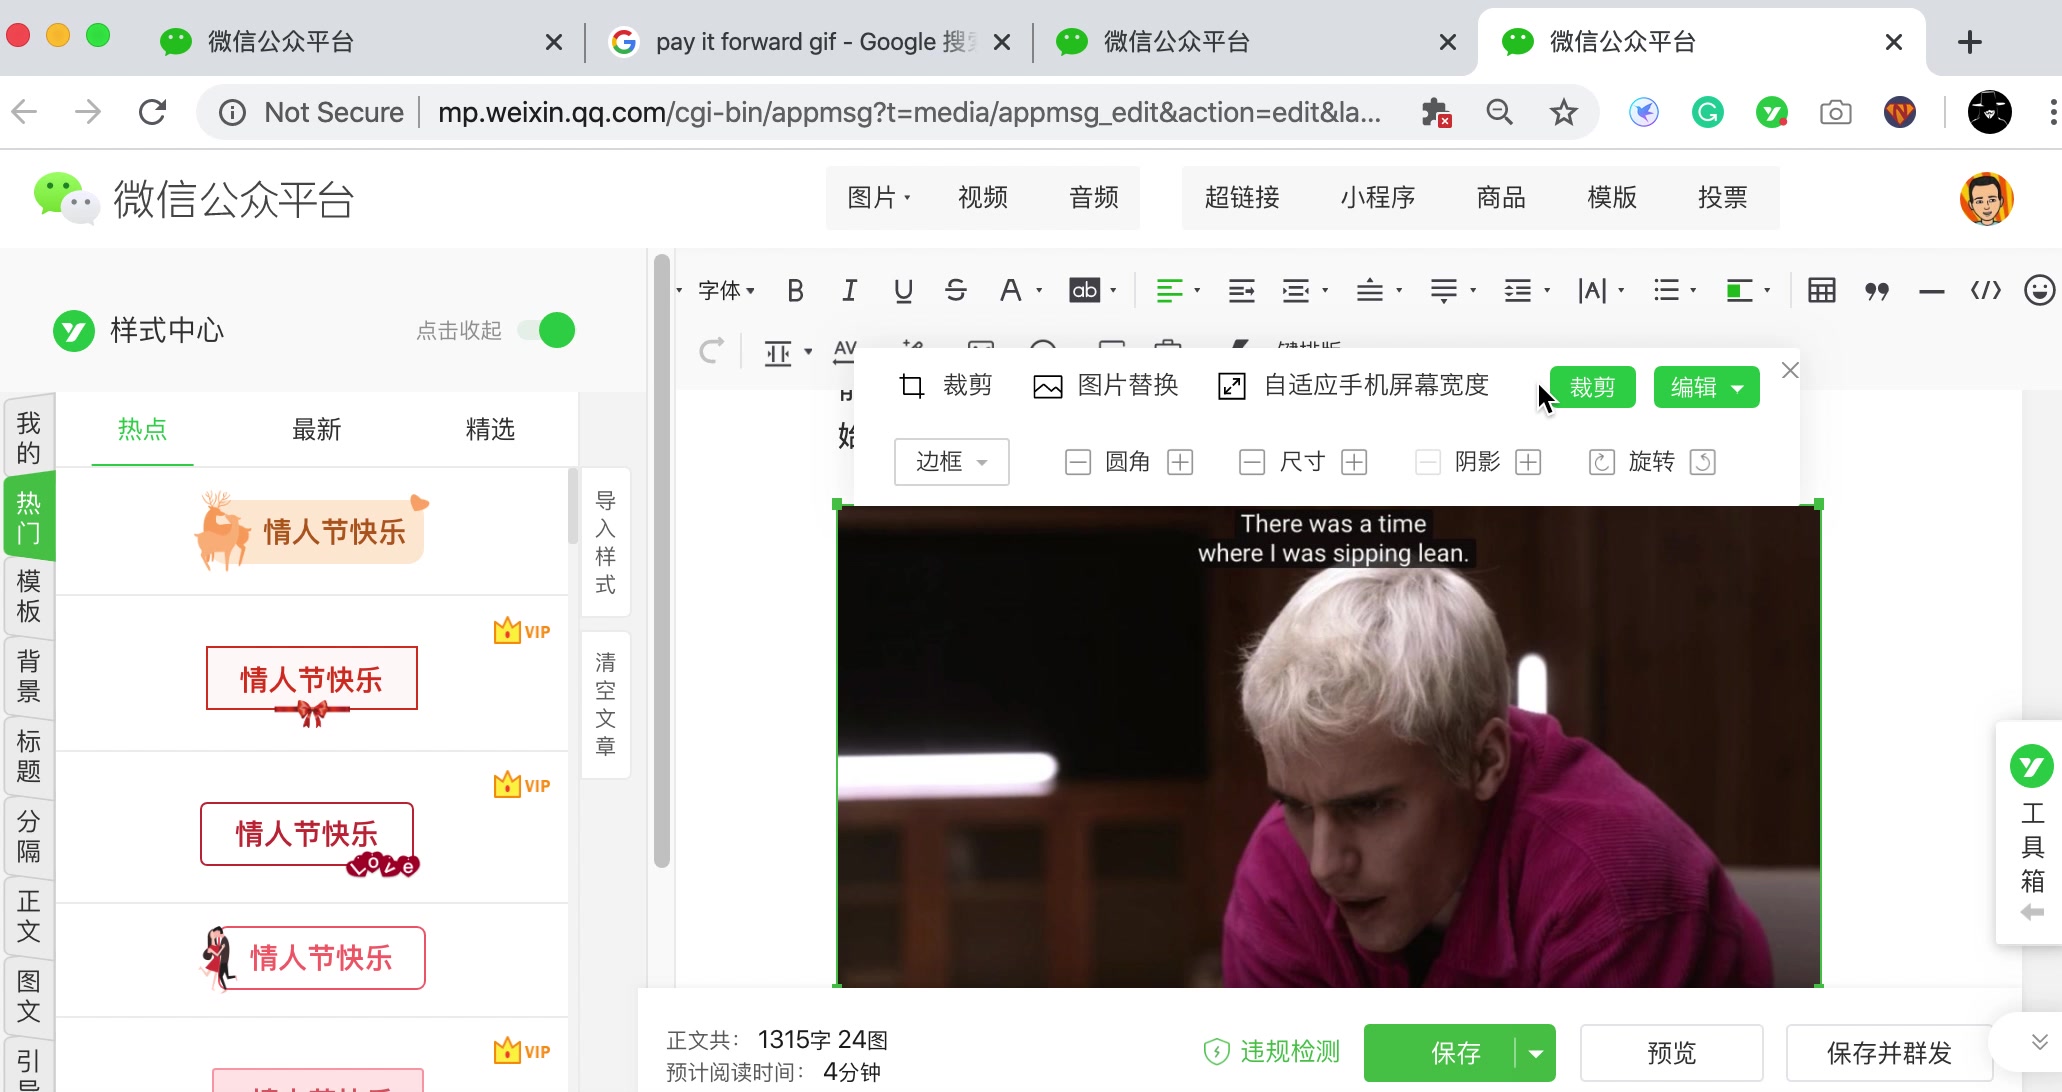The width and height of the screenshot is (2062, 1092).
Task: Bookmark this page with star icon
Action: 1564,112
